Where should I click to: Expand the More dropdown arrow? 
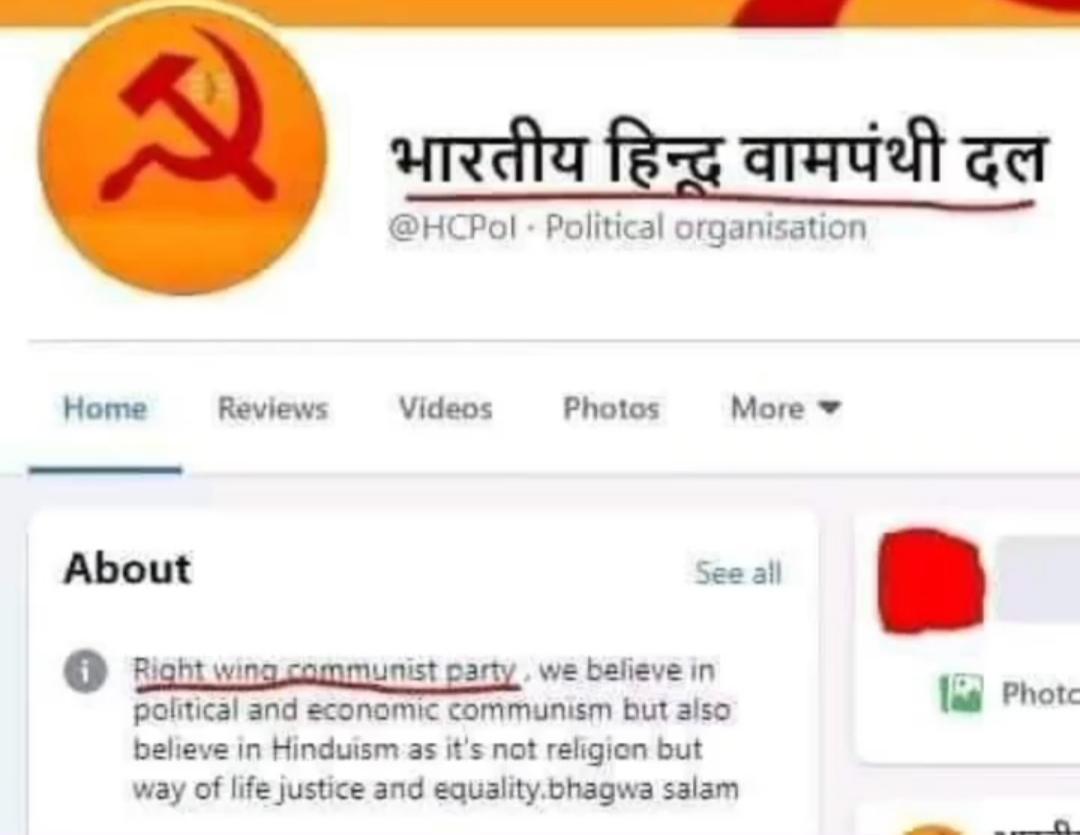[830, 406]
